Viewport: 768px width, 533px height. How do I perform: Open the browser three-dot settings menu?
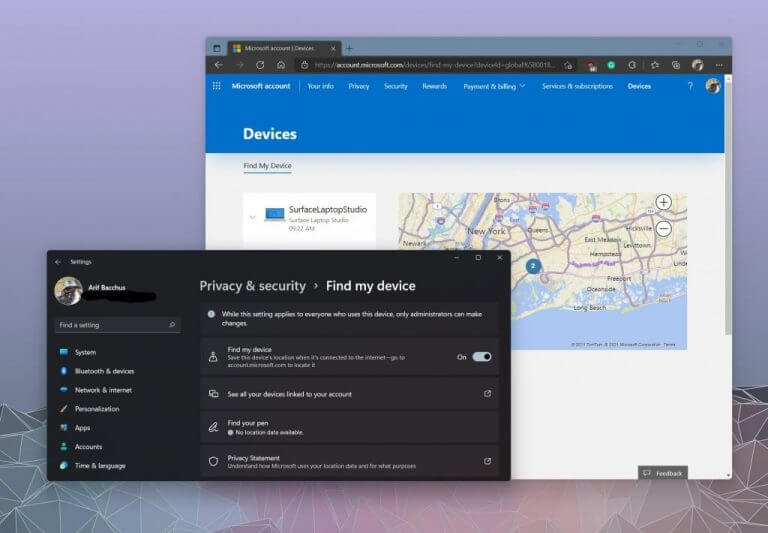[719, 65]
